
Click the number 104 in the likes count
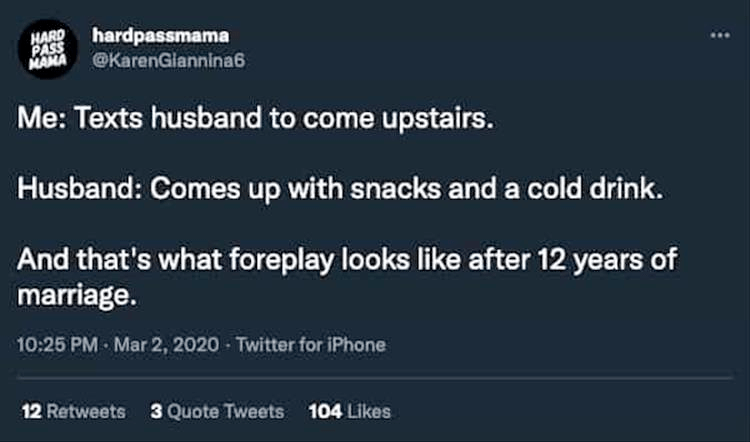point(325,411)
